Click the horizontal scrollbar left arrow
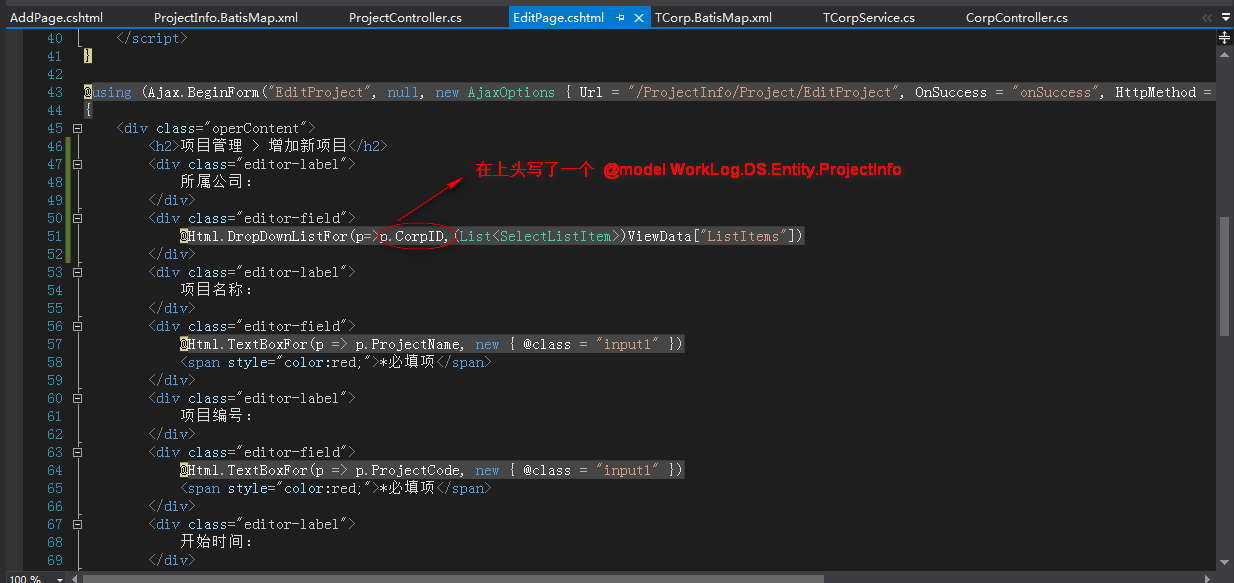 [x=75, y=577]
